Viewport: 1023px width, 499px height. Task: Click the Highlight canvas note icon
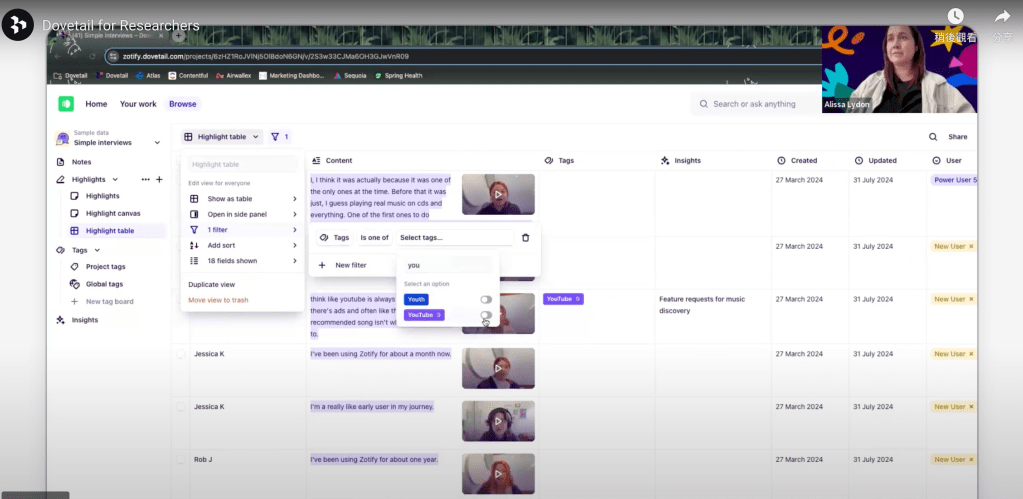click(74, 213)
